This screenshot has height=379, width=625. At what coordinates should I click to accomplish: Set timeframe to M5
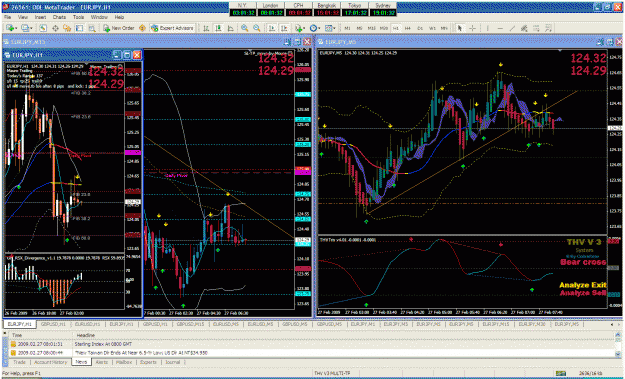(359, 28)
